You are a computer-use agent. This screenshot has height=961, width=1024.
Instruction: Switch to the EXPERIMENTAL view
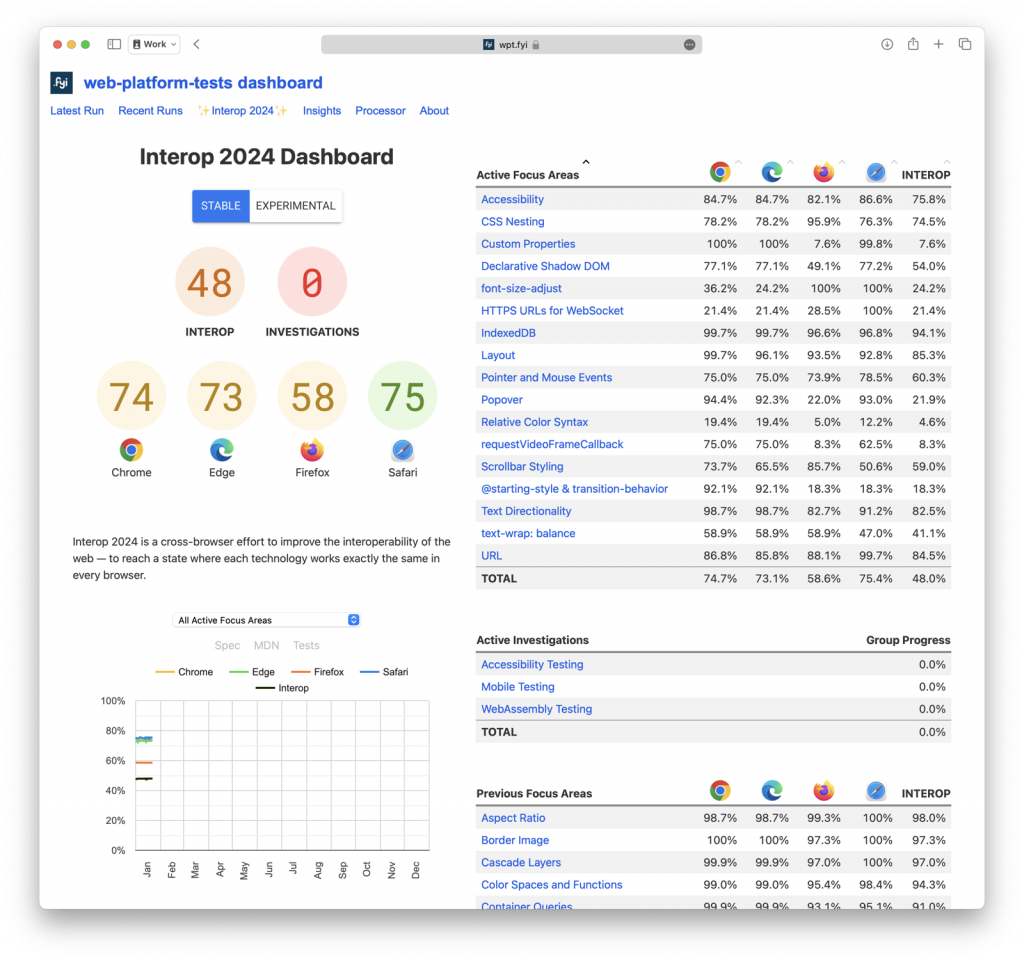[295, 205]
